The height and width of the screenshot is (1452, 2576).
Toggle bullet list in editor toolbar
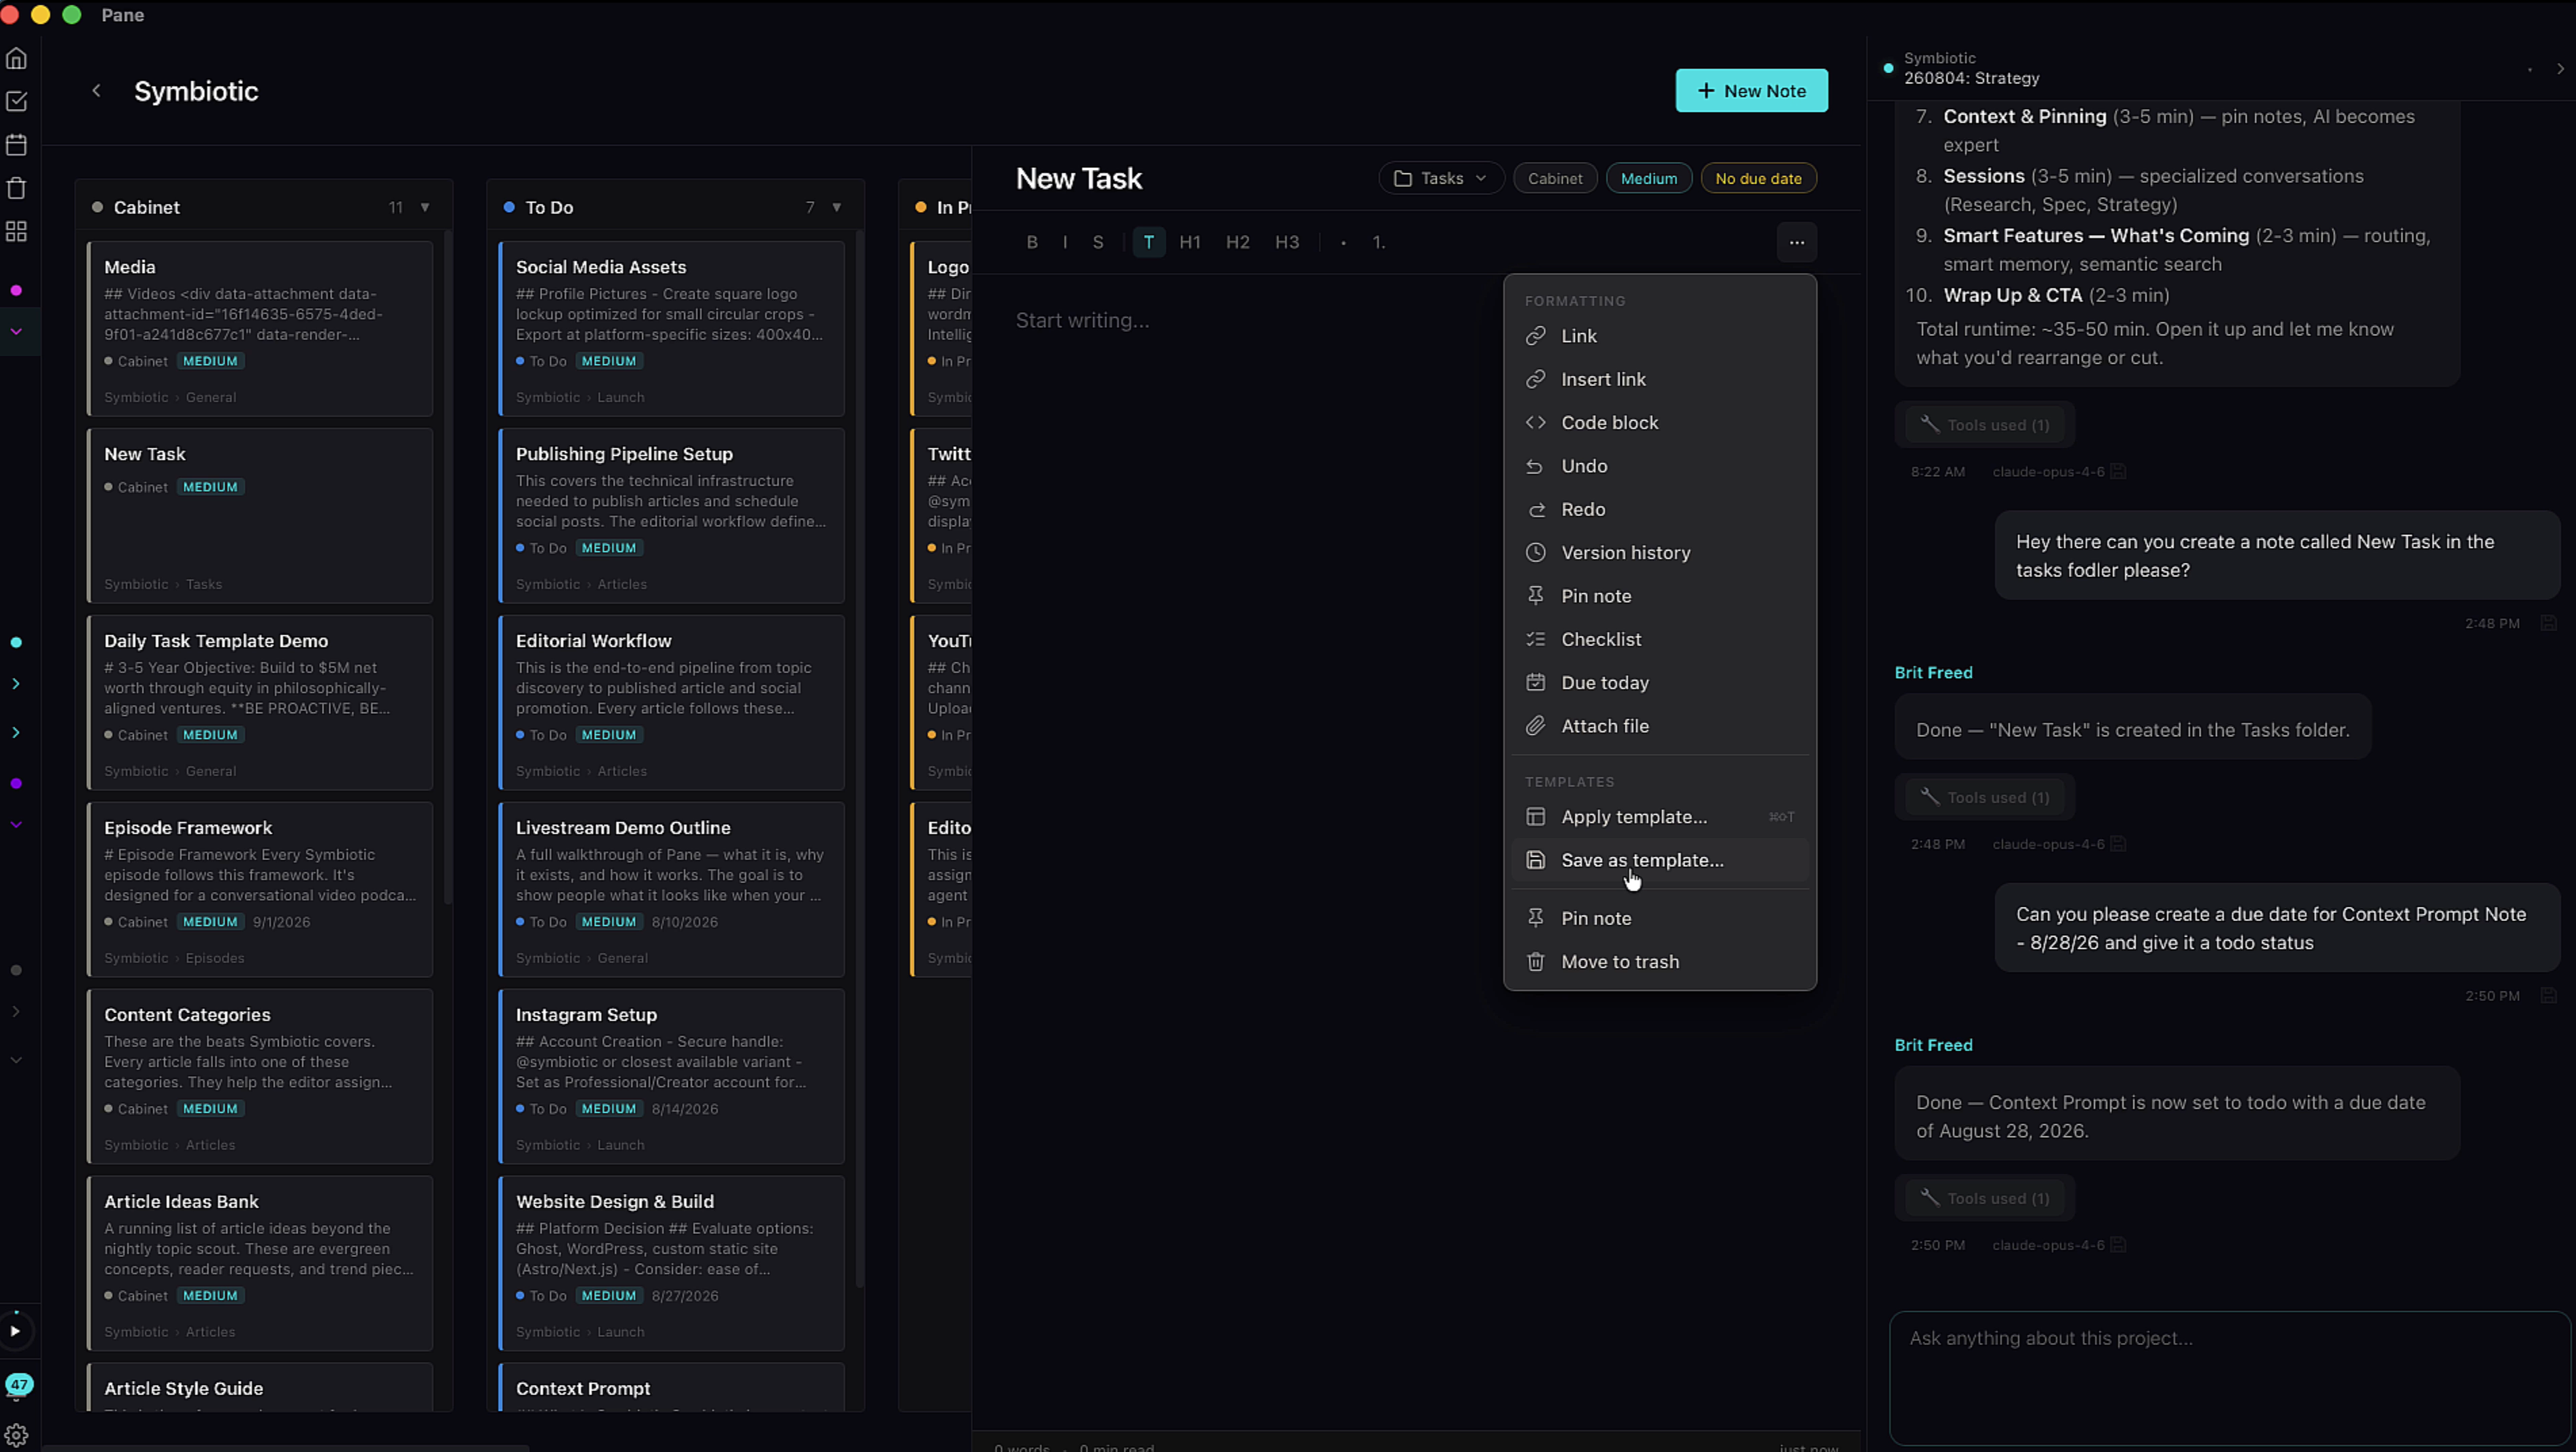click(x=1343, y=242)
